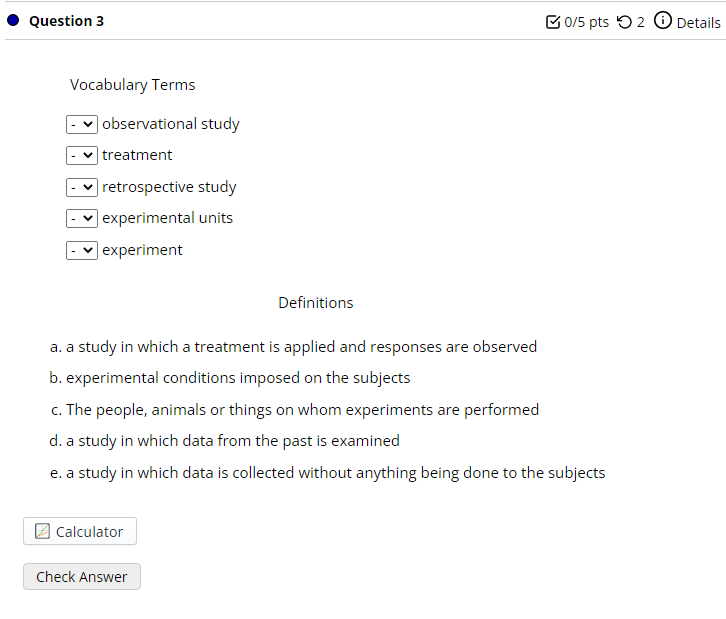Open the dropdown for observational study

pyautogui.click(x=82, y=124)
